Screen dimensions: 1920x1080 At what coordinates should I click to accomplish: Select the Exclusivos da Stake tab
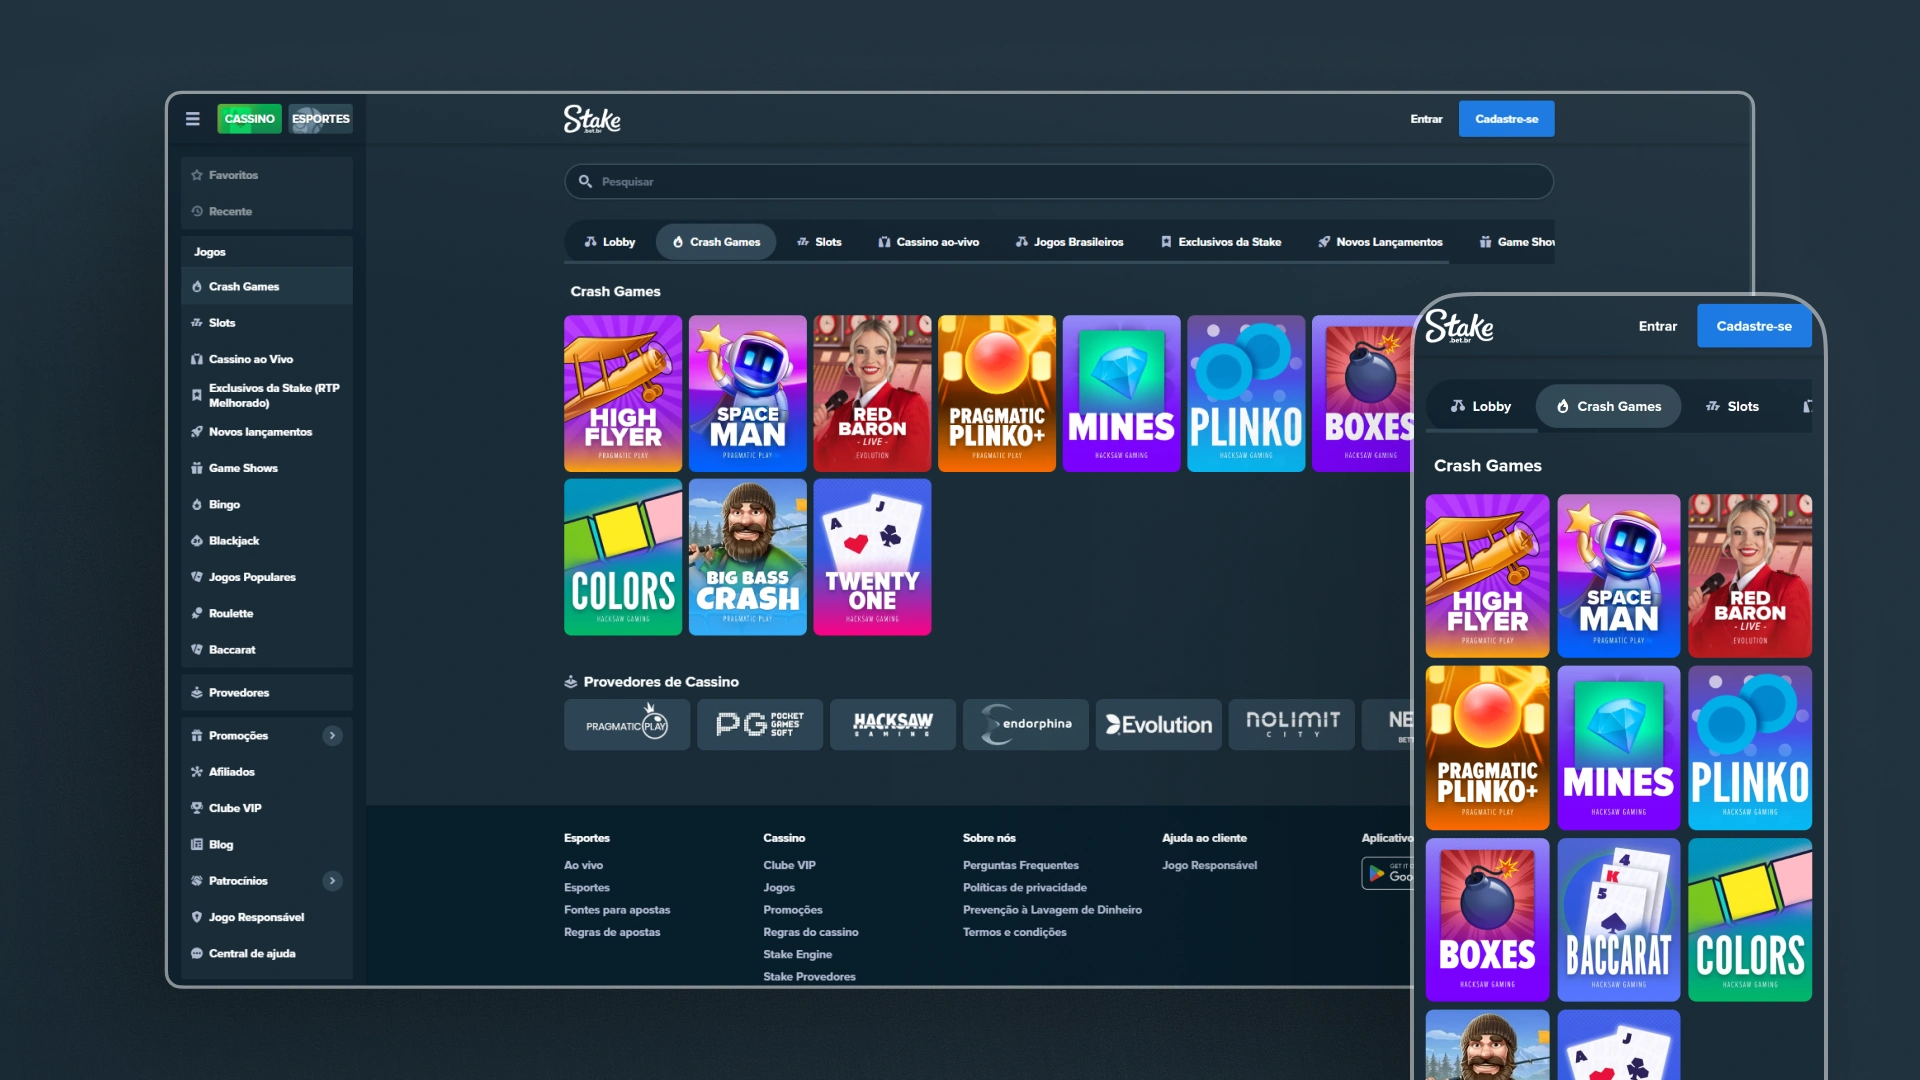point(1221,242)
